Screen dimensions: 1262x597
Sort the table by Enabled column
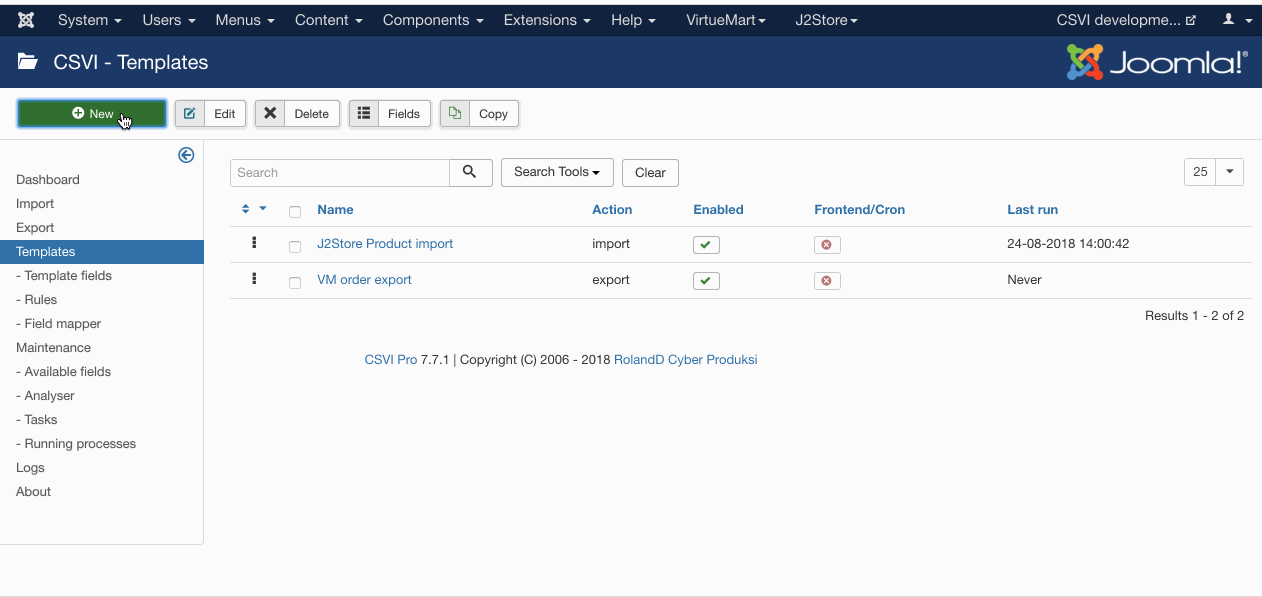point(718,210)
